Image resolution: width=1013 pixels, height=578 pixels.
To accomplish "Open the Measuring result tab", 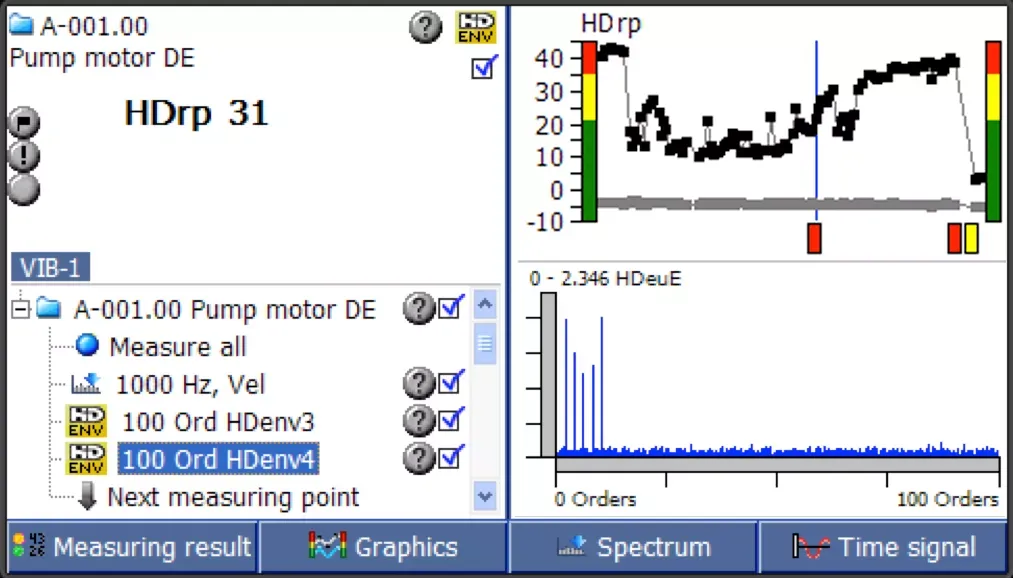I will [132, 547].
